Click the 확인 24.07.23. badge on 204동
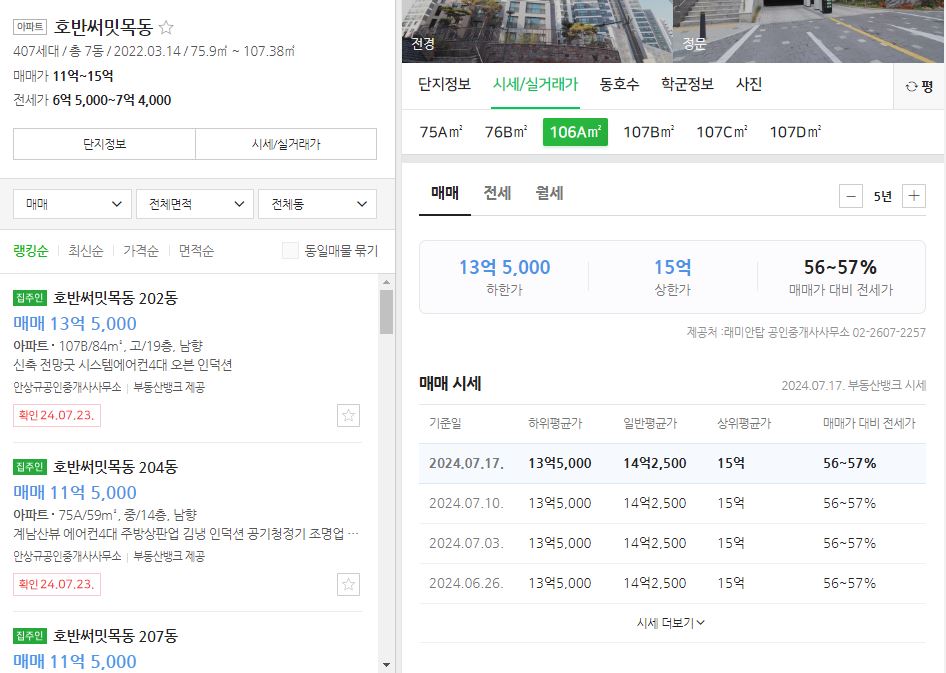 (57, 584)
